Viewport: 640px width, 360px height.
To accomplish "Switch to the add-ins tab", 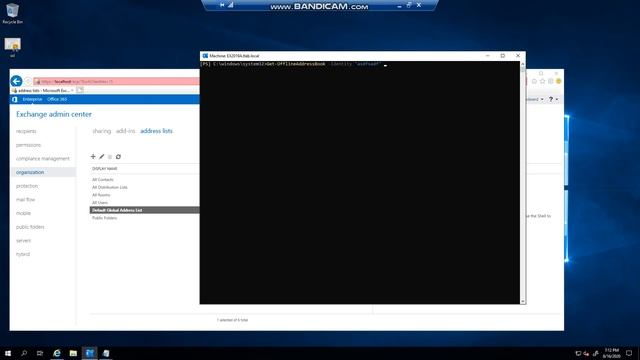I will 125,131.
